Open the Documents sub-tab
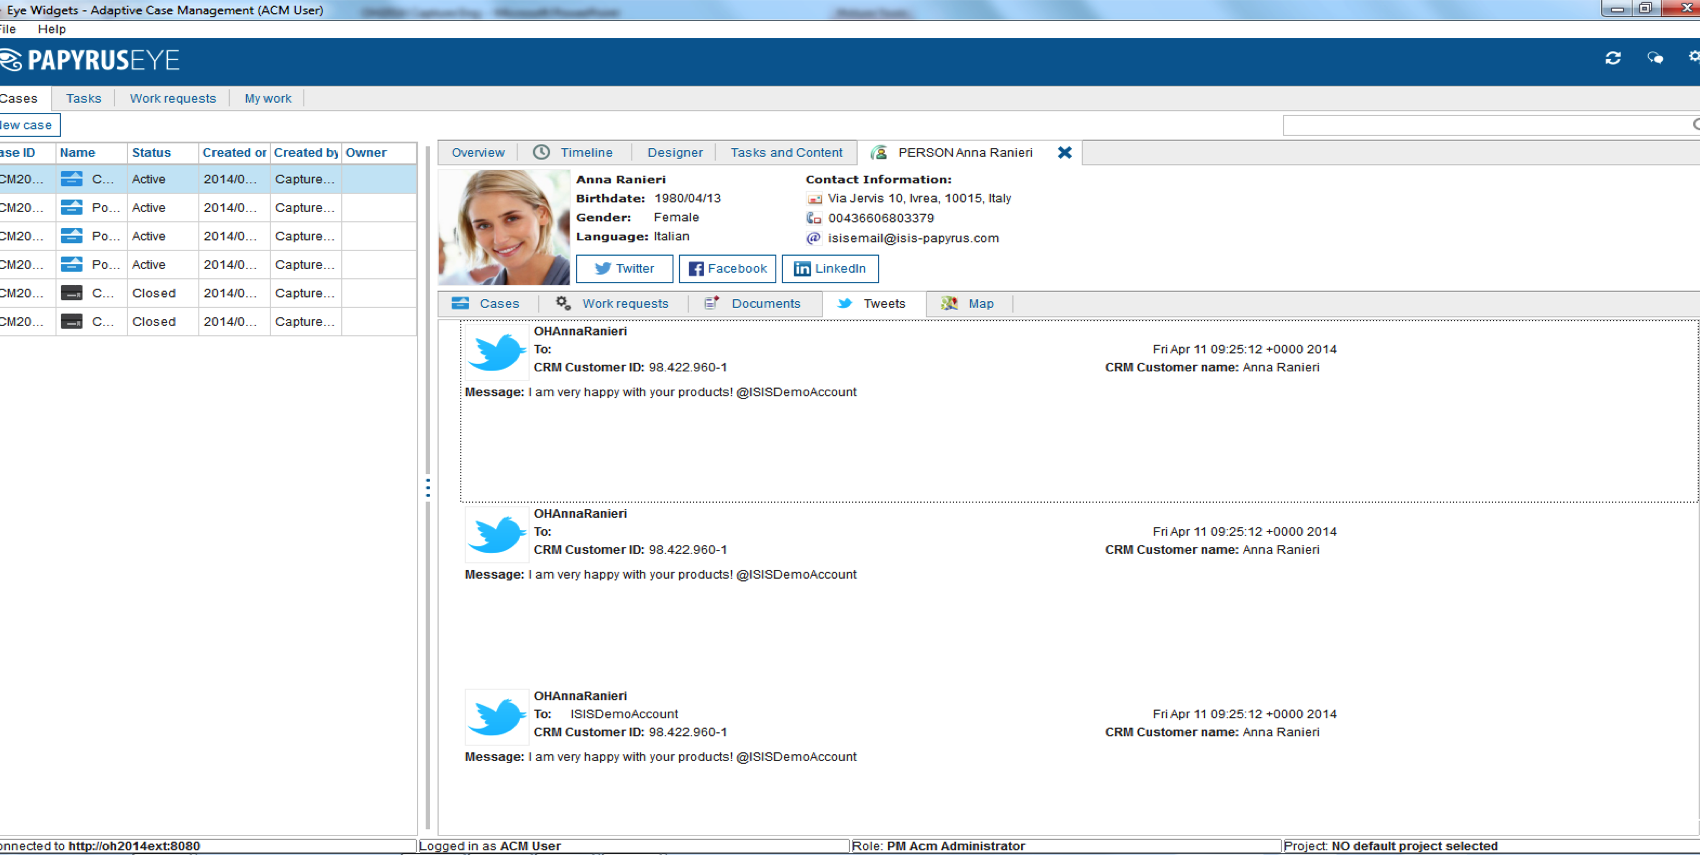This screenshot has height=855, width=1700. pos(753,303)
